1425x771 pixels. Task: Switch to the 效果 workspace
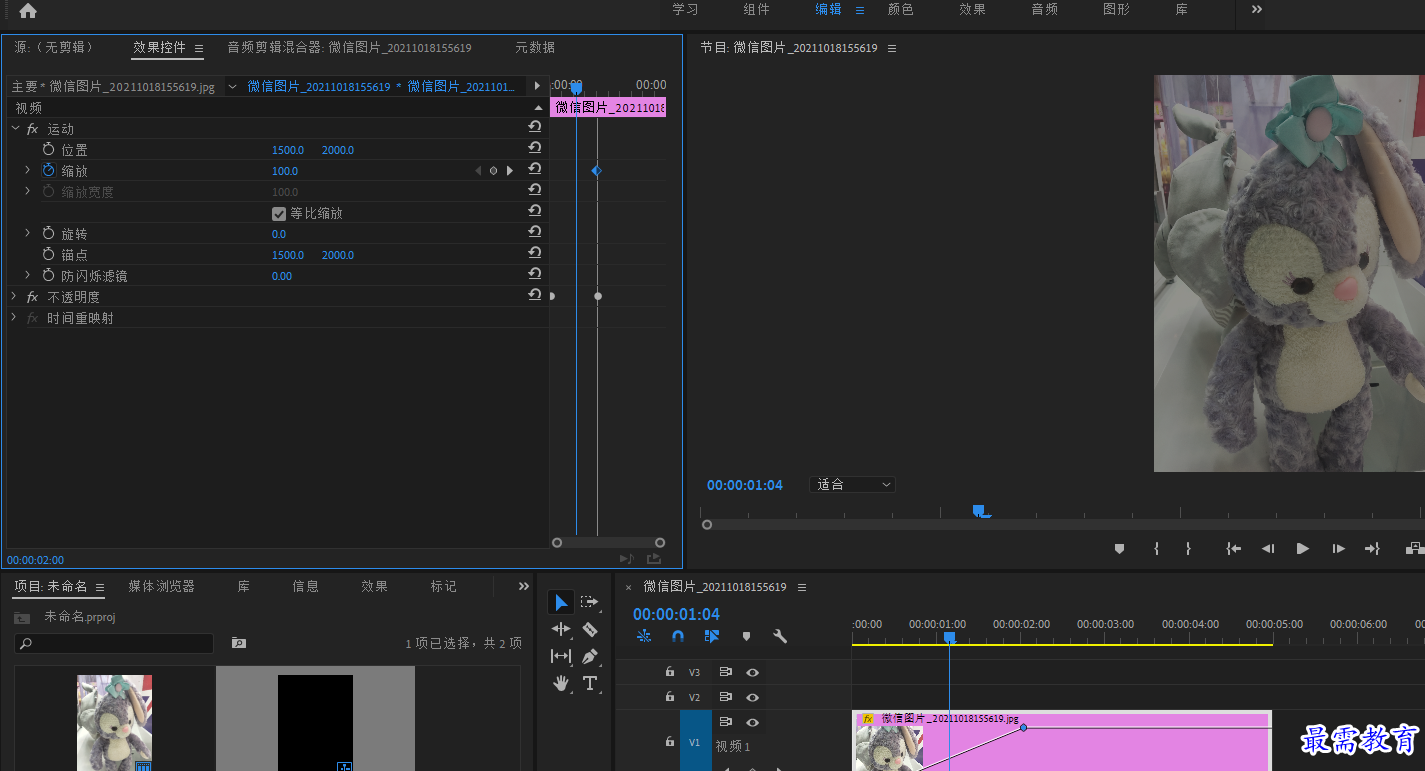(x=972, y=9)
